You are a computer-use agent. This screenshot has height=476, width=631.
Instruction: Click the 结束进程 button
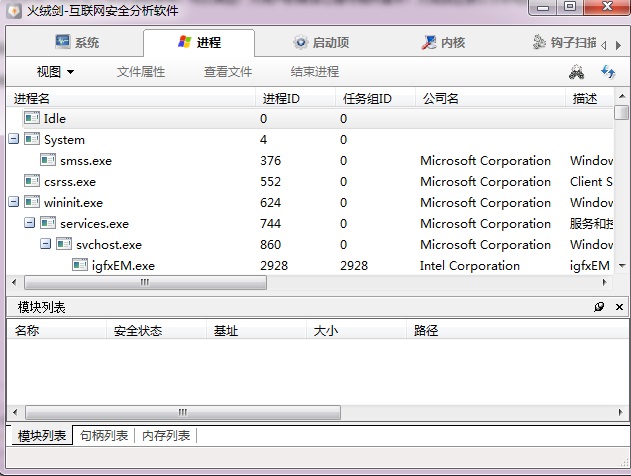[314, 72]
